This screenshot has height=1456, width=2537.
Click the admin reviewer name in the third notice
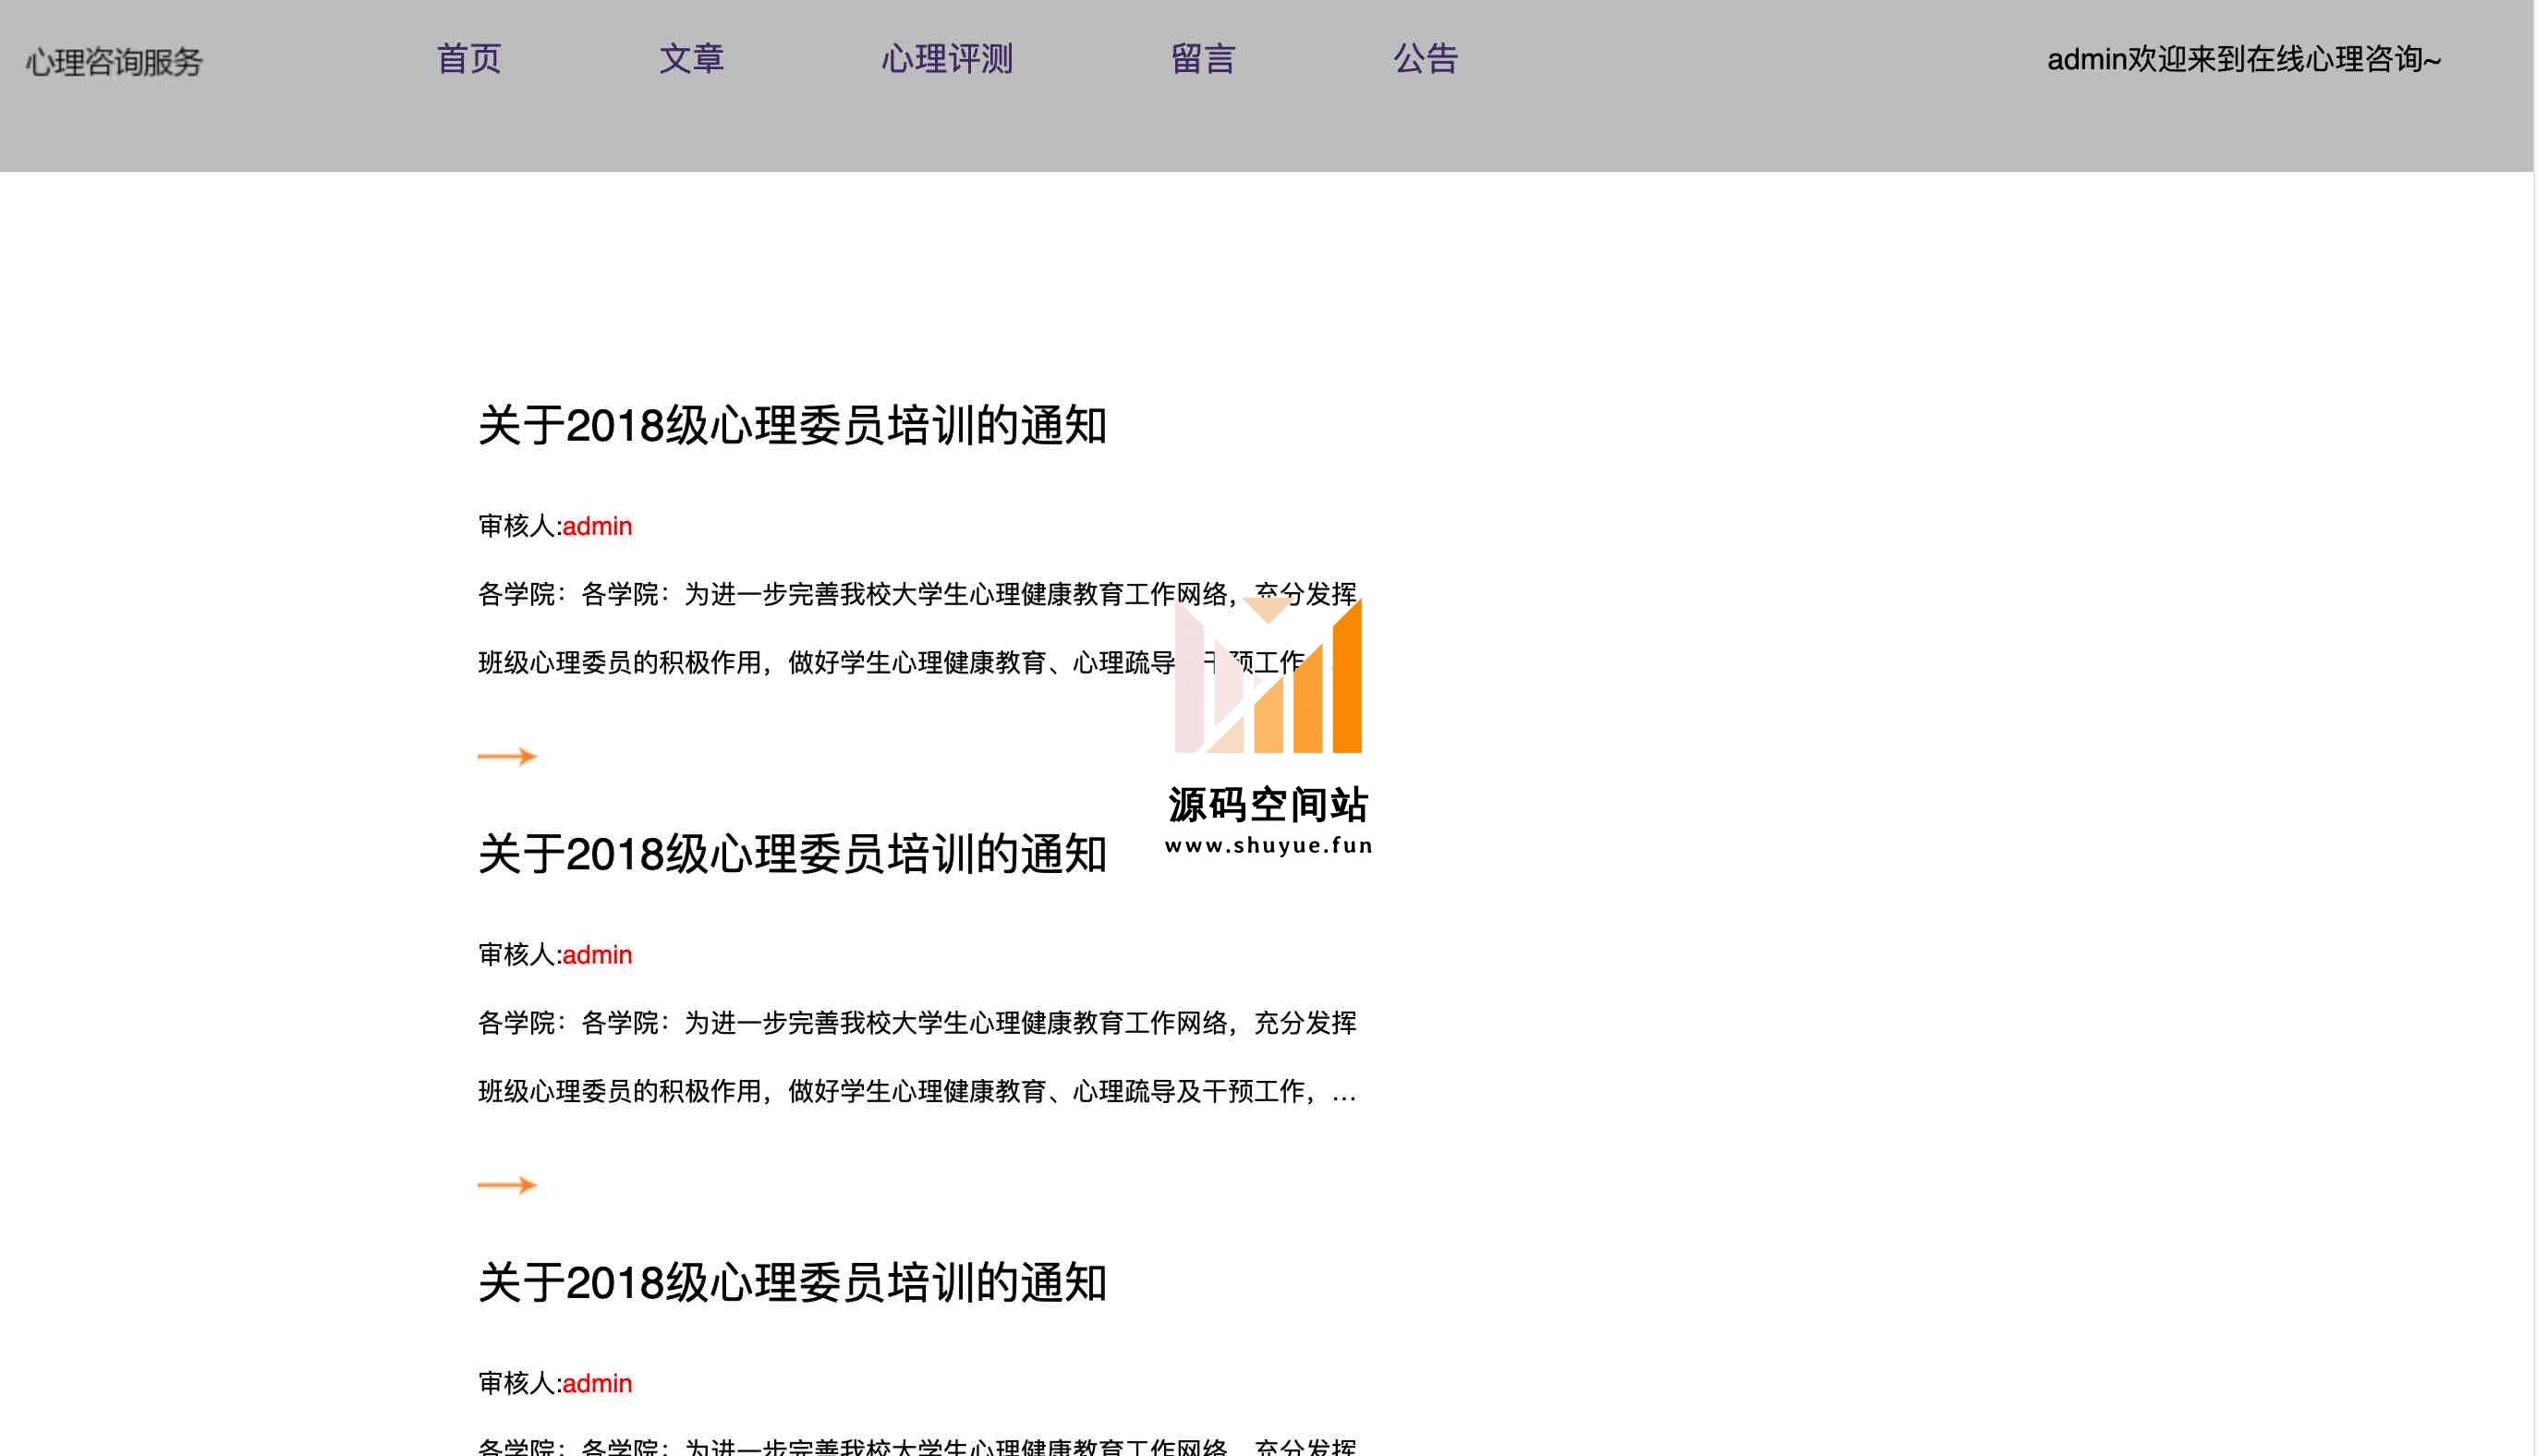click(x=597, y=1383)
